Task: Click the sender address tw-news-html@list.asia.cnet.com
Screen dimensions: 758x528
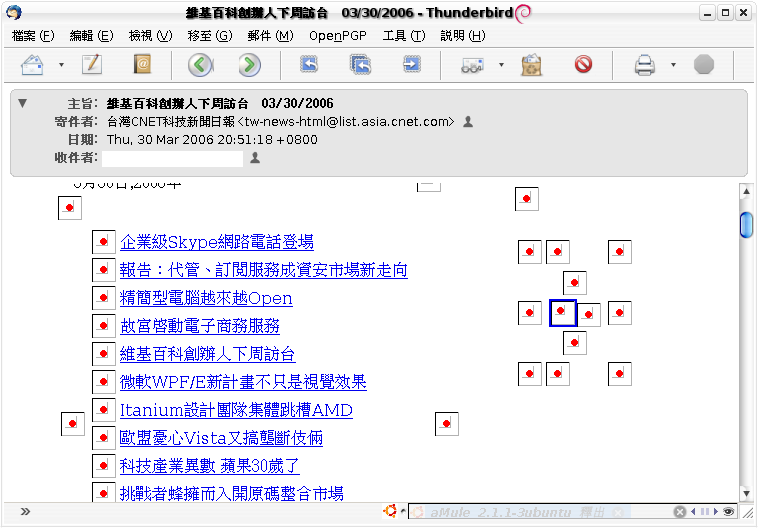Action: 347,122
